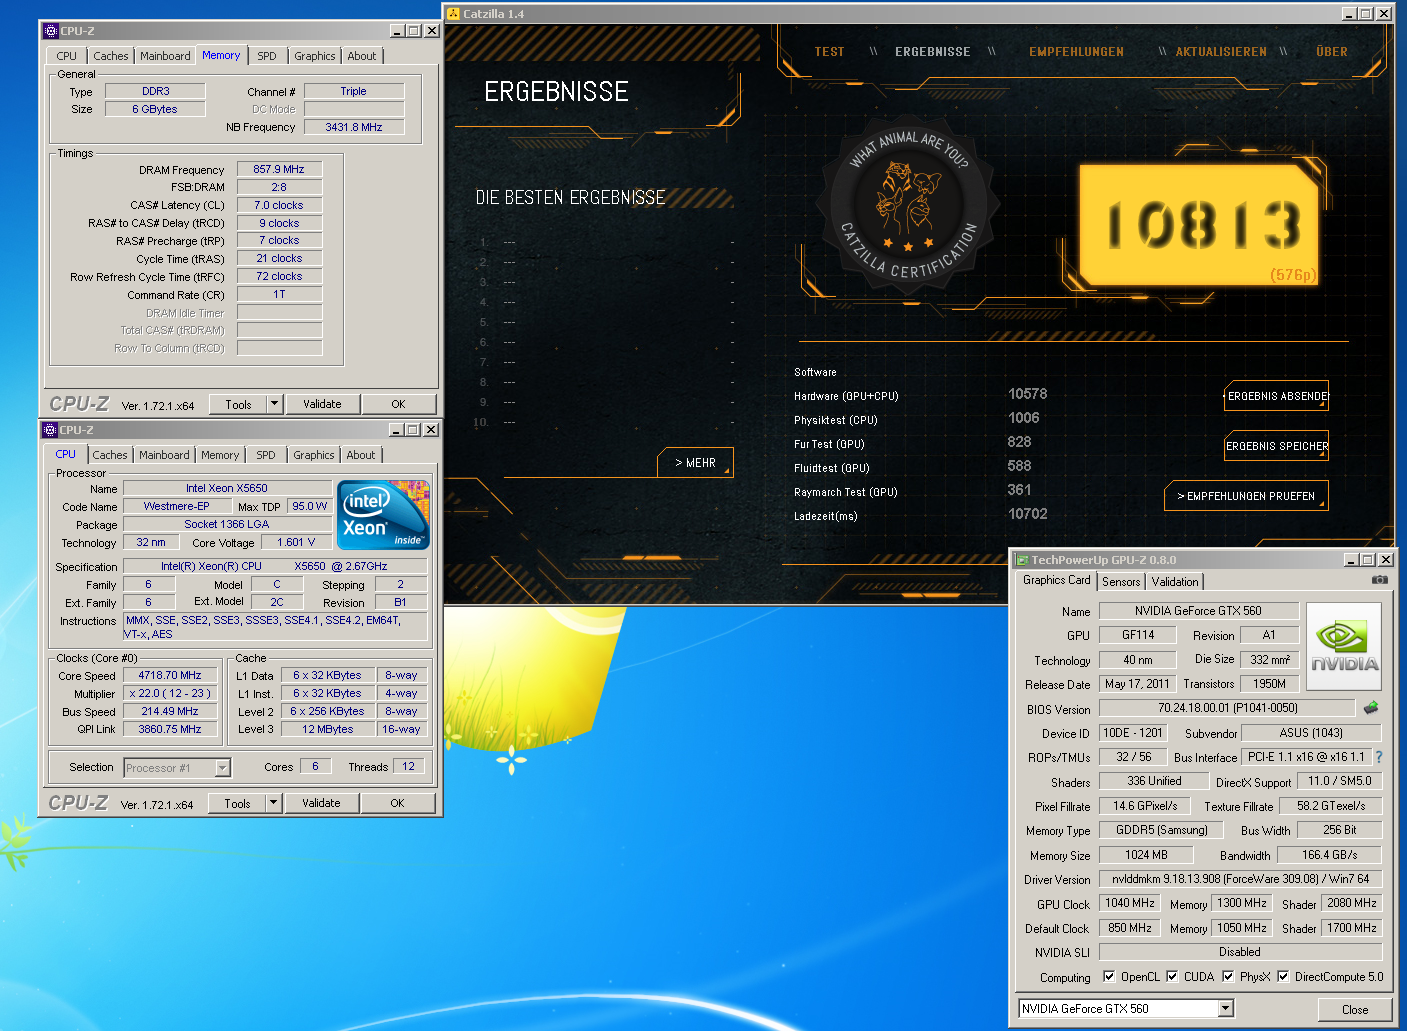Image resolution: width=1407 pixels, height=1031 pixels.
Task: Click the GPU Clock 1040 MHz value
Action: [x=1130, y=903]
